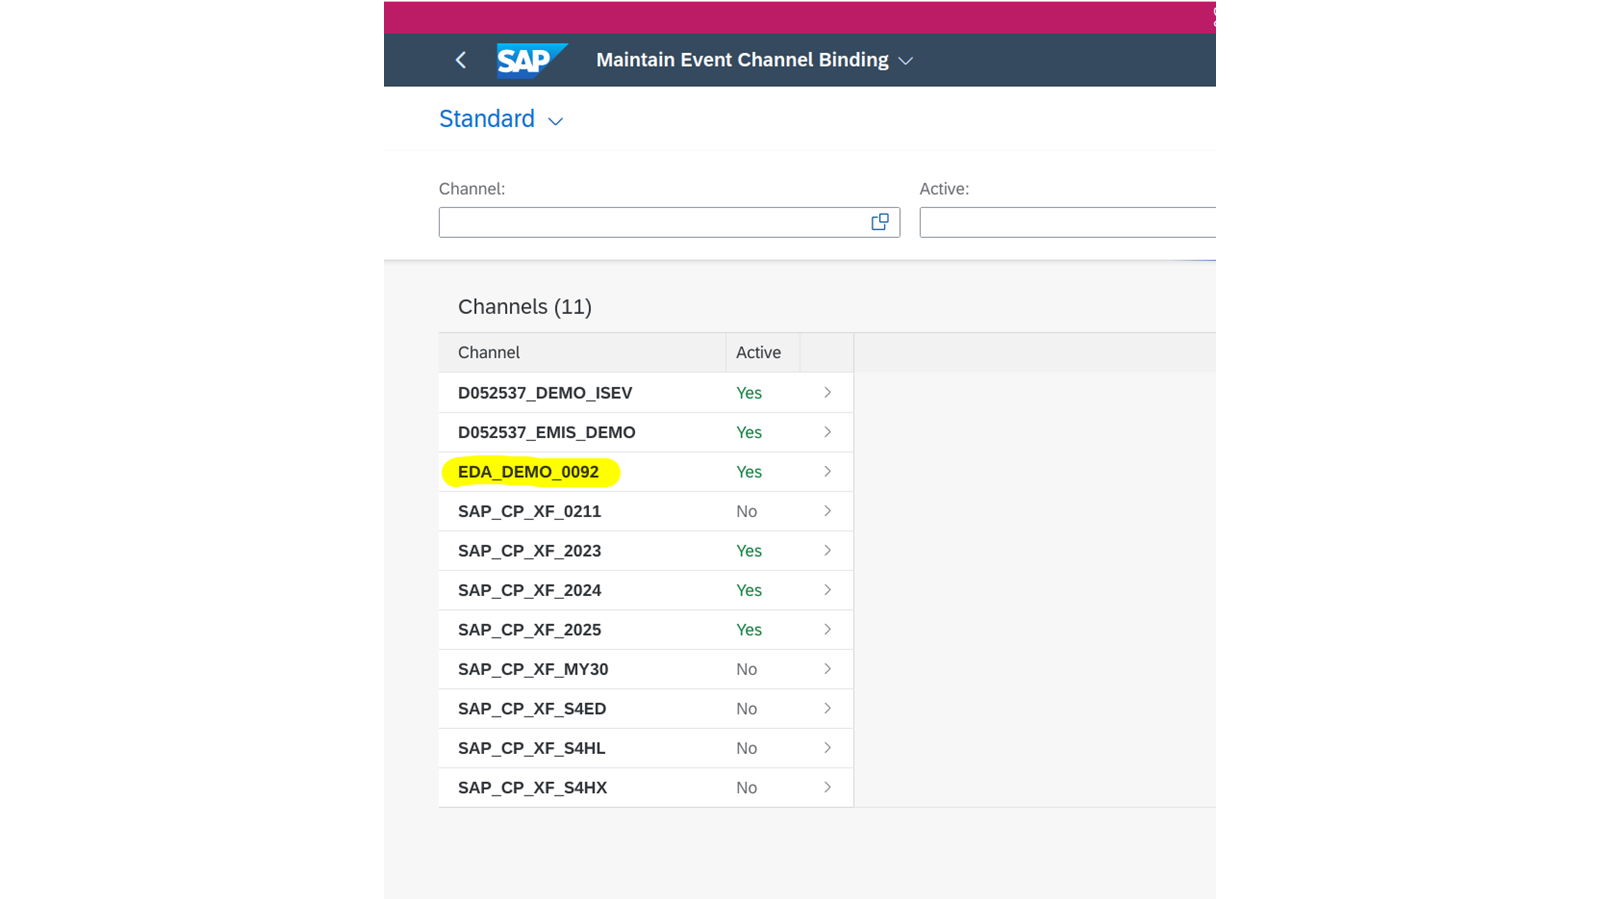Select channel SAP_CP_XF_2025
This screenshot has width=1600, height=899.
[530, 630]
